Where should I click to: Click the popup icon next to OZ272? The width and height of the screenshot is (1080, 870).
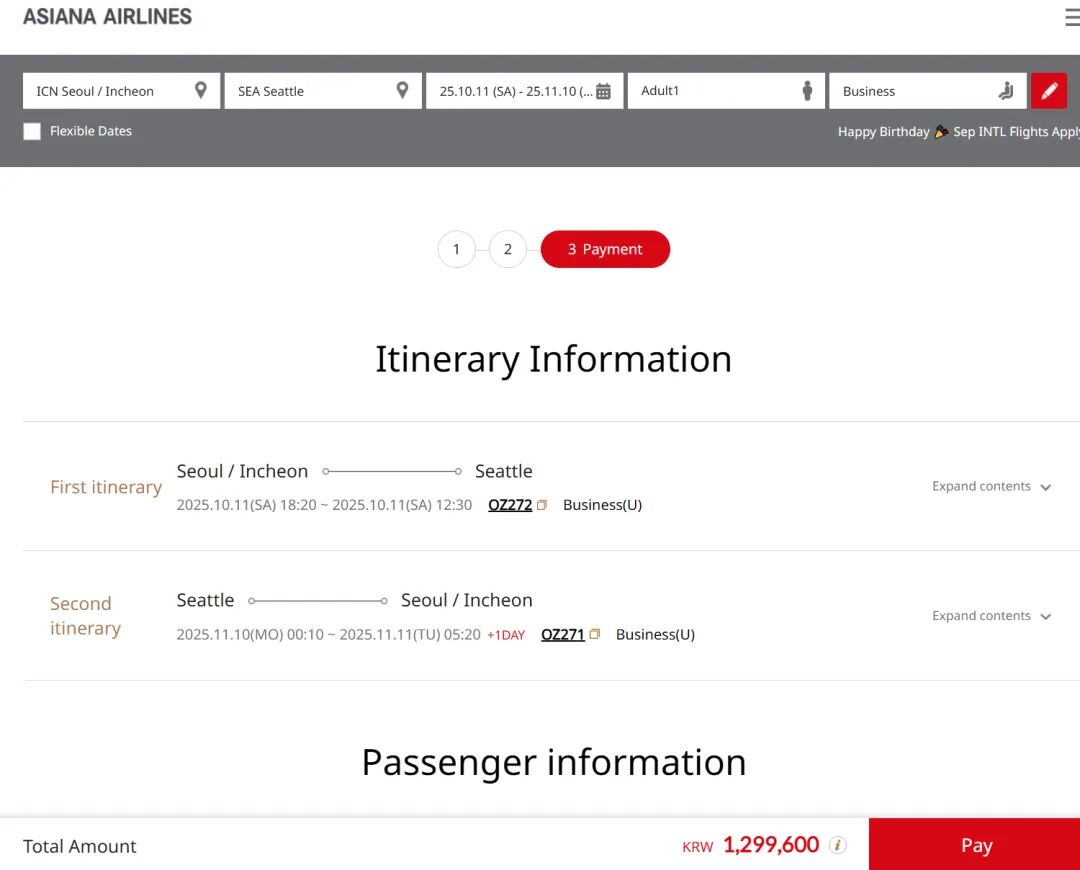(542, 505)
